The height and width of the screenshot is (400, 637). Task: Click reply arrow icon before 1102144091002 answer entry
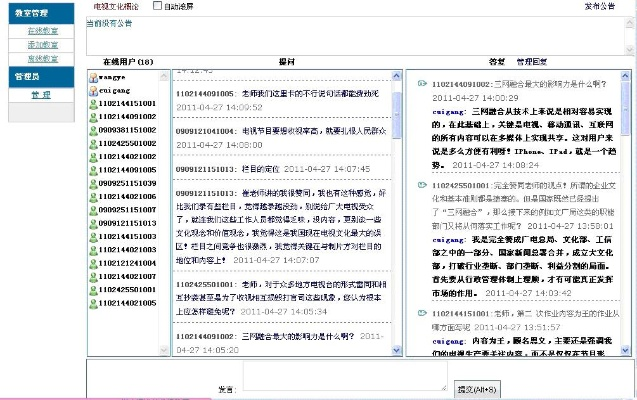(x=422, y=84)
